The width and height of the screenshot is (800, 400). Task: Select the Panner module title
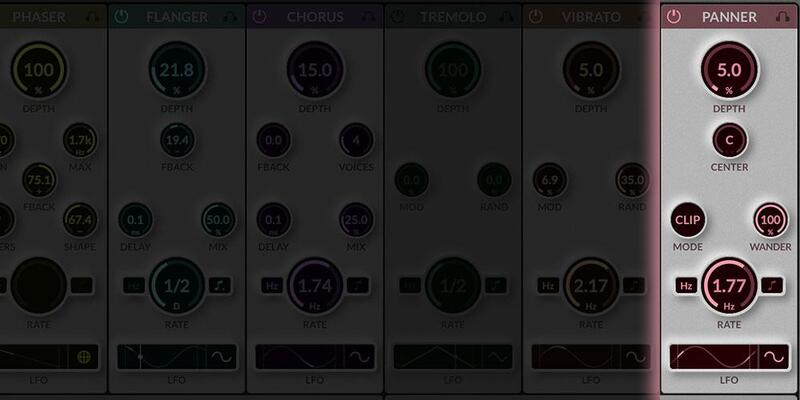pos(729,17)
